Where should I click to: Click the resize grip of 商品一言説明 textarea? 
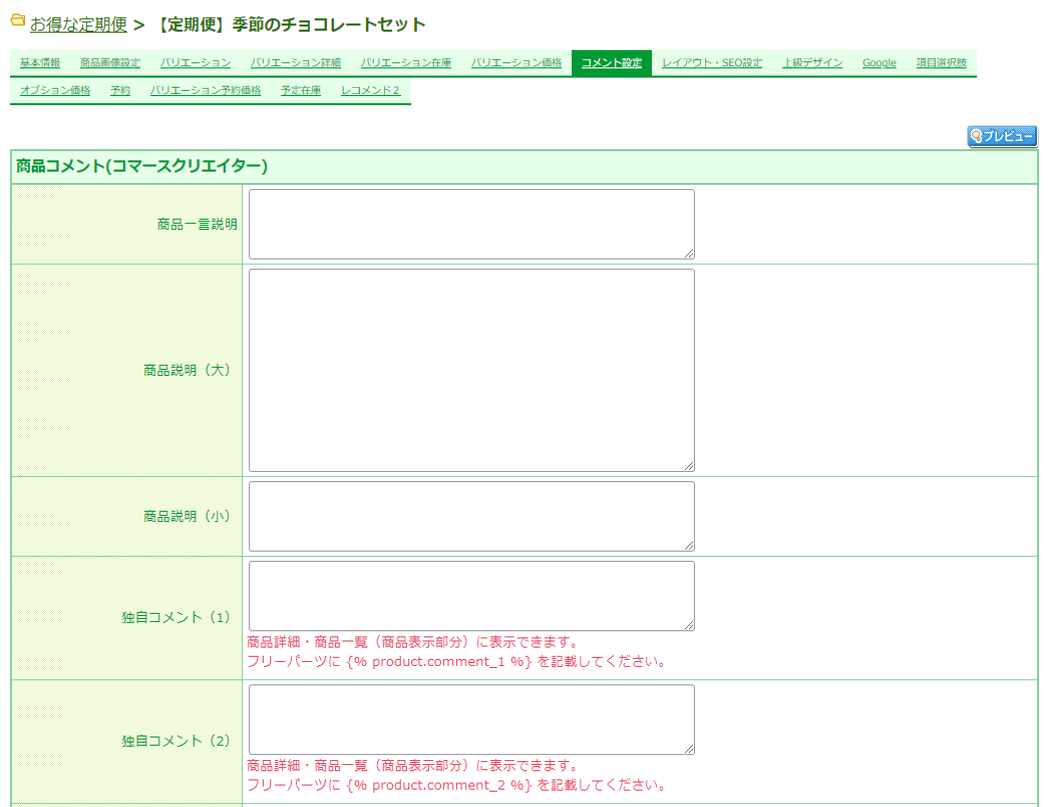[689, 253]
